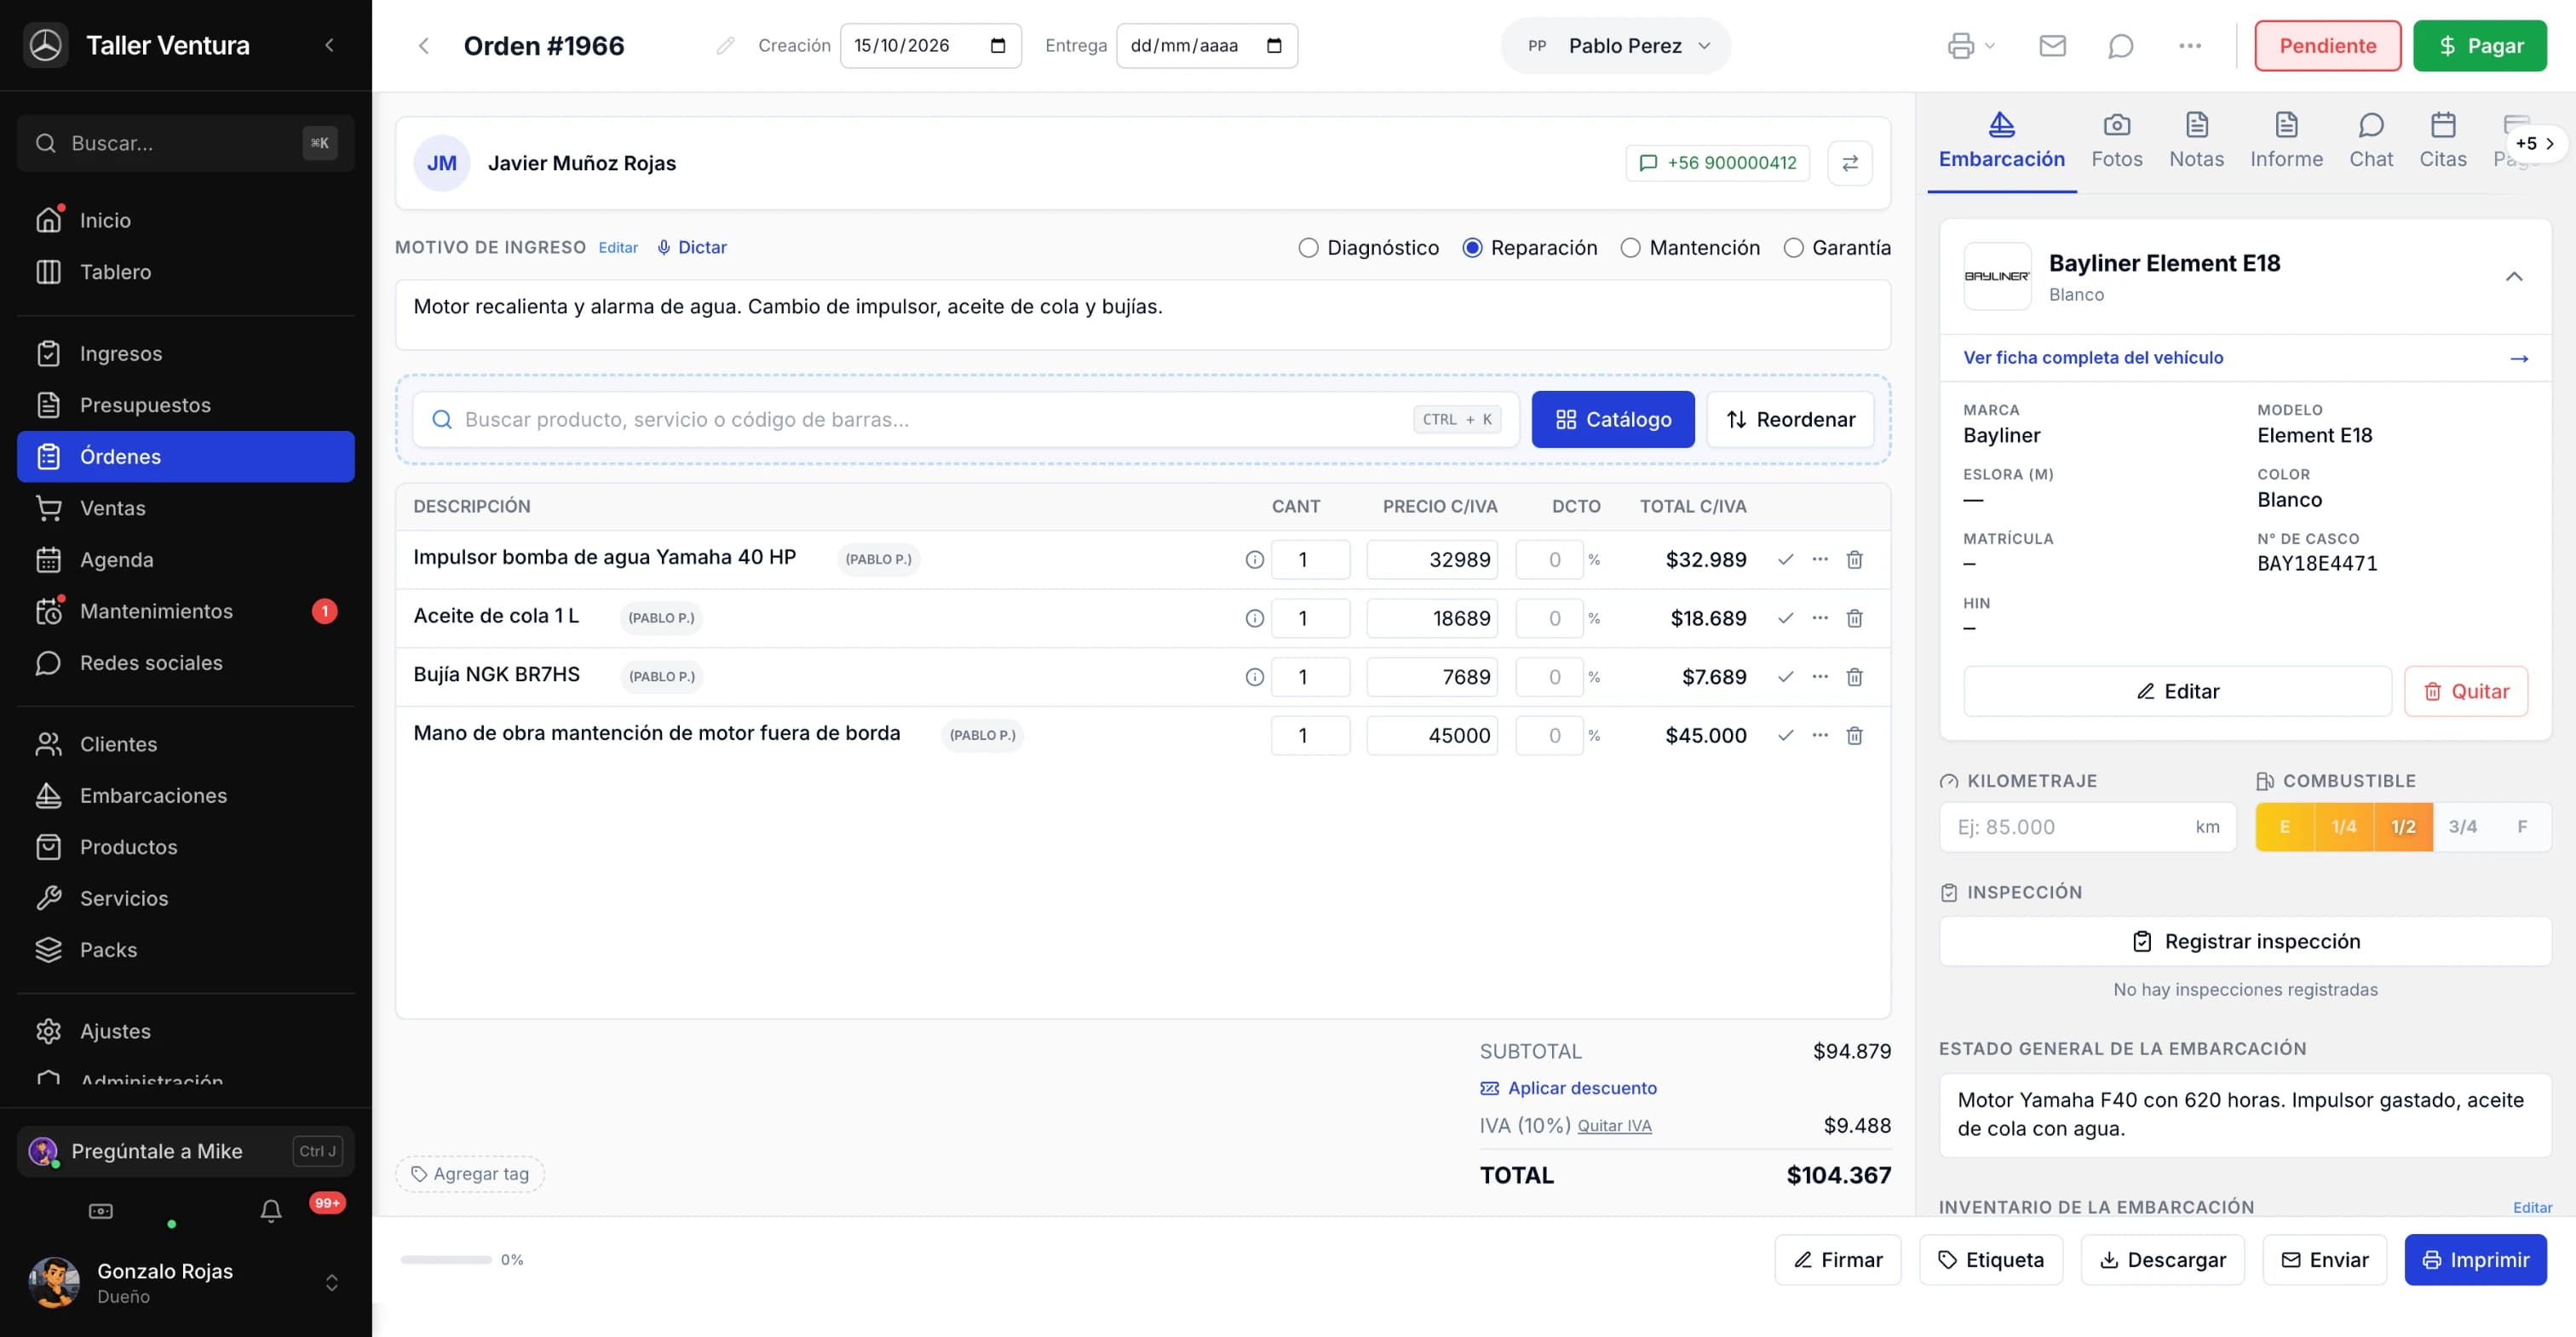Collapse the sidebar with the Taller Ventura chevron
2576x1337 pixels.
[329, 45]
